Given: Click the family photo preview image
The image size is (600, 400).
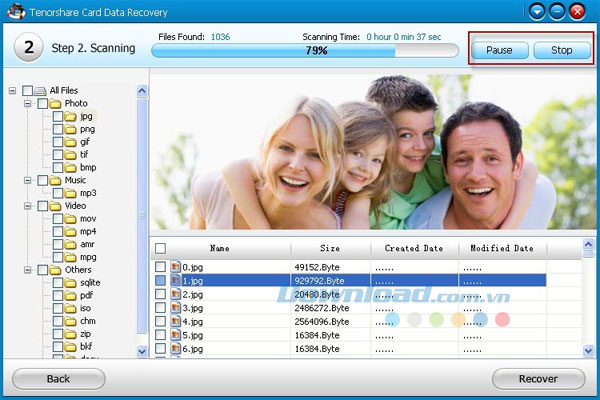Looking at the screenshot, I should (x=364, y=153).
